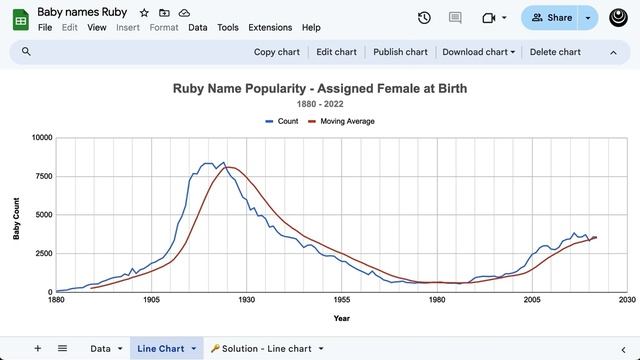Open the Download chart dropdown
Viewport: 640px width, 360px height.
tap(478, 52)
